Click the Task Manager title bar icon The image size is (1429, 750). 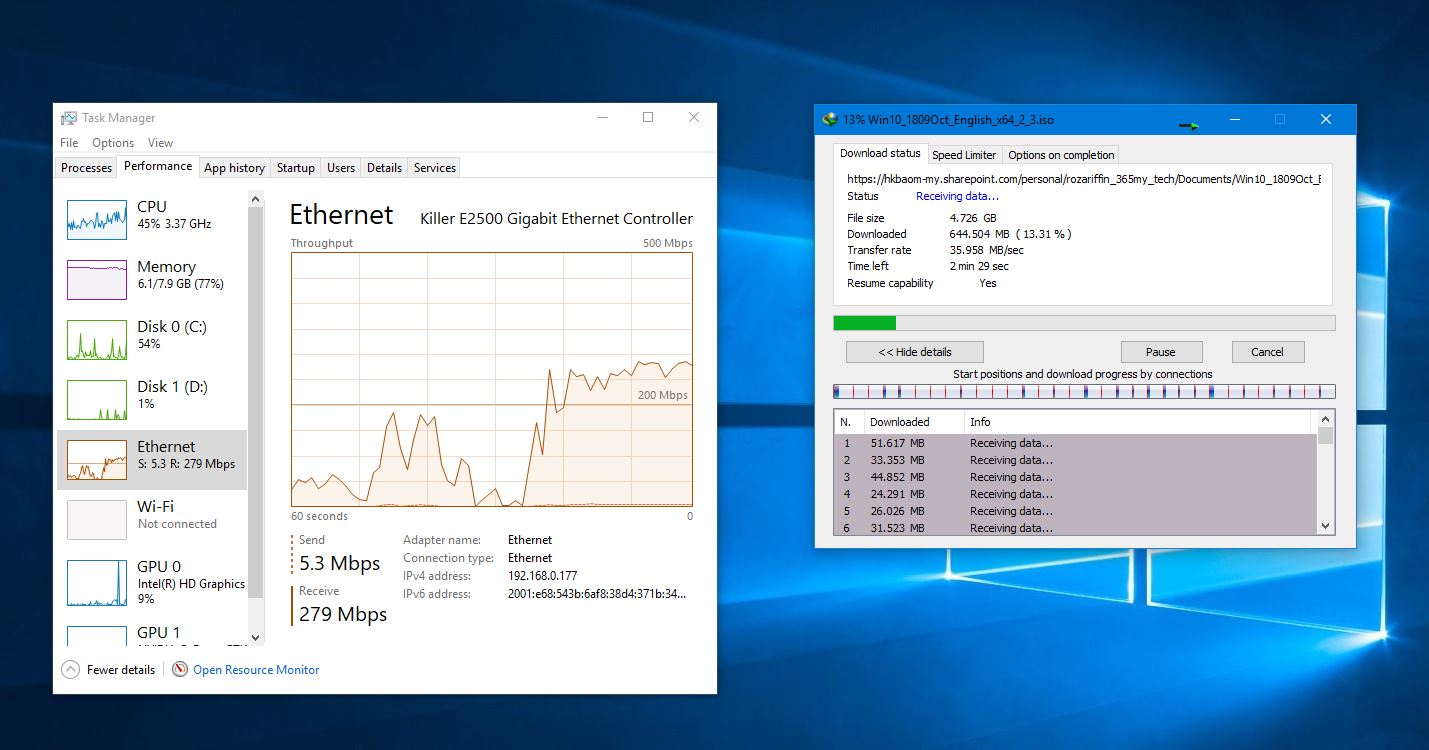69,118
